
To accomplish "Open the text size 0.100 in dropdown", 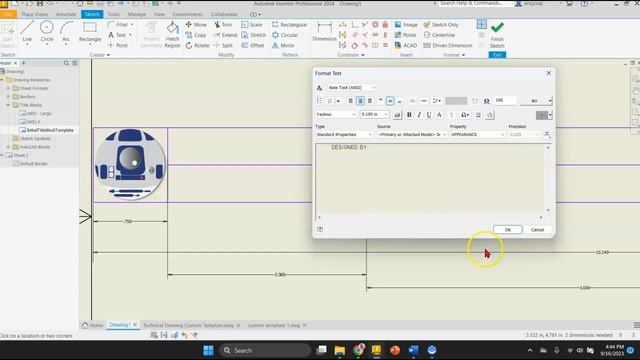I will point(374,115).
